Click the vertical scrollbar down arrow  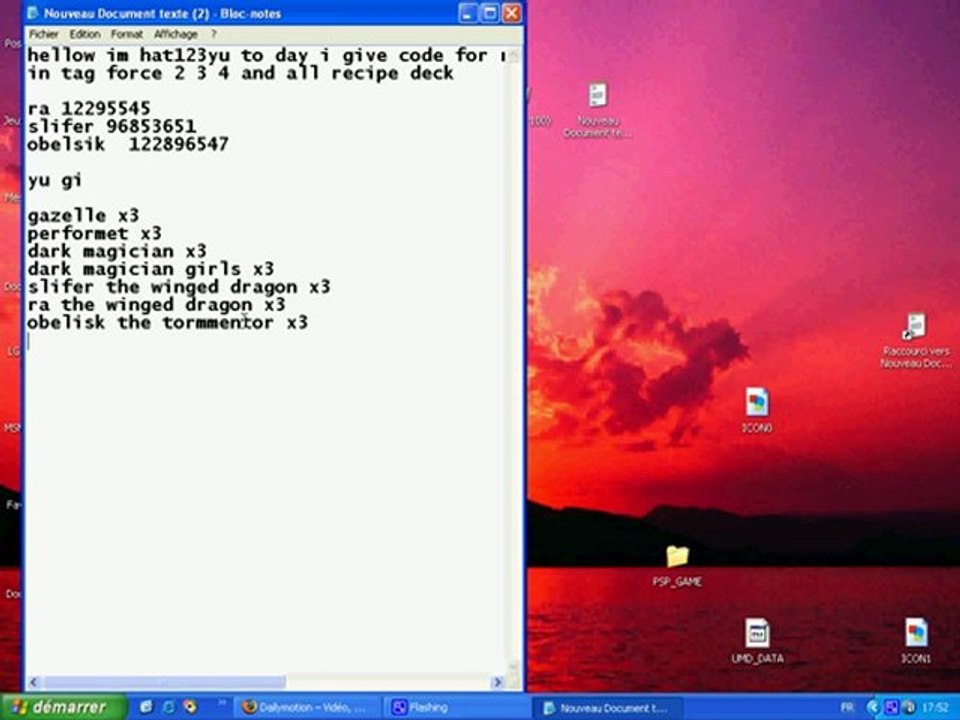(x=513, y=666)
